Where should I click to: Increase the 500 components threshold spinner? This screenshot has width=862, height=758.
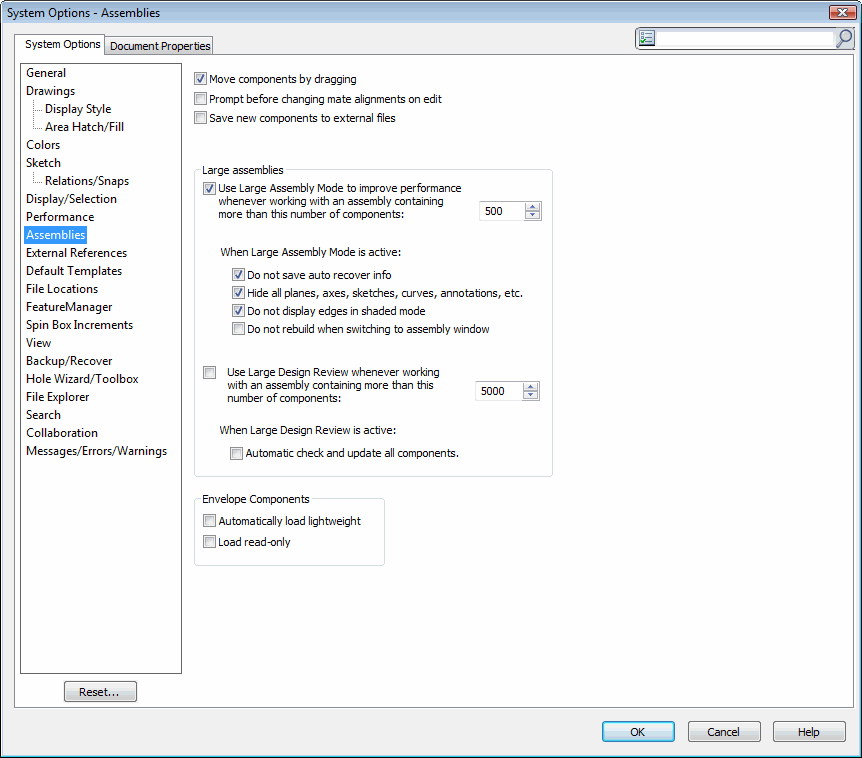(x=532, y=207)
